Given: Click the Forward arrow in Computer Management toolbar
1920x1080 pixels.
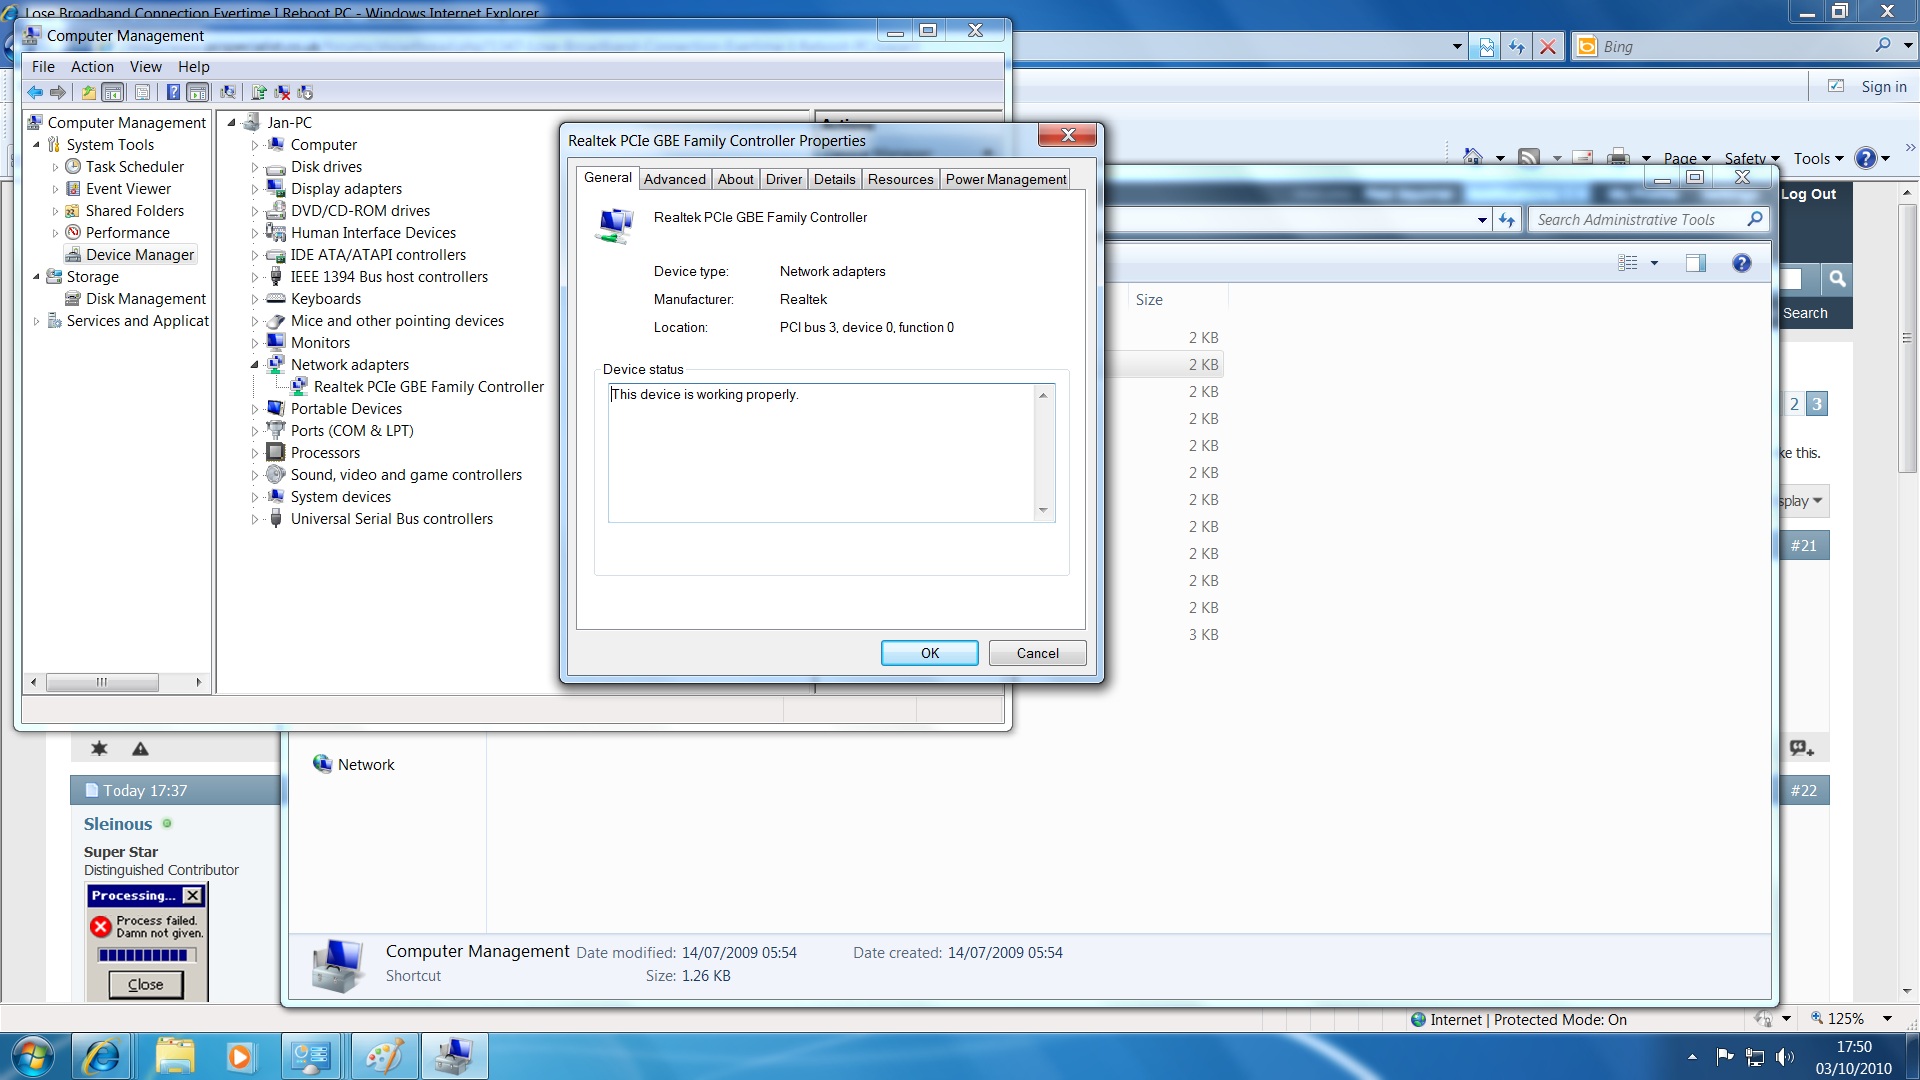Looking at the screenshot, I should click(58, 92).
